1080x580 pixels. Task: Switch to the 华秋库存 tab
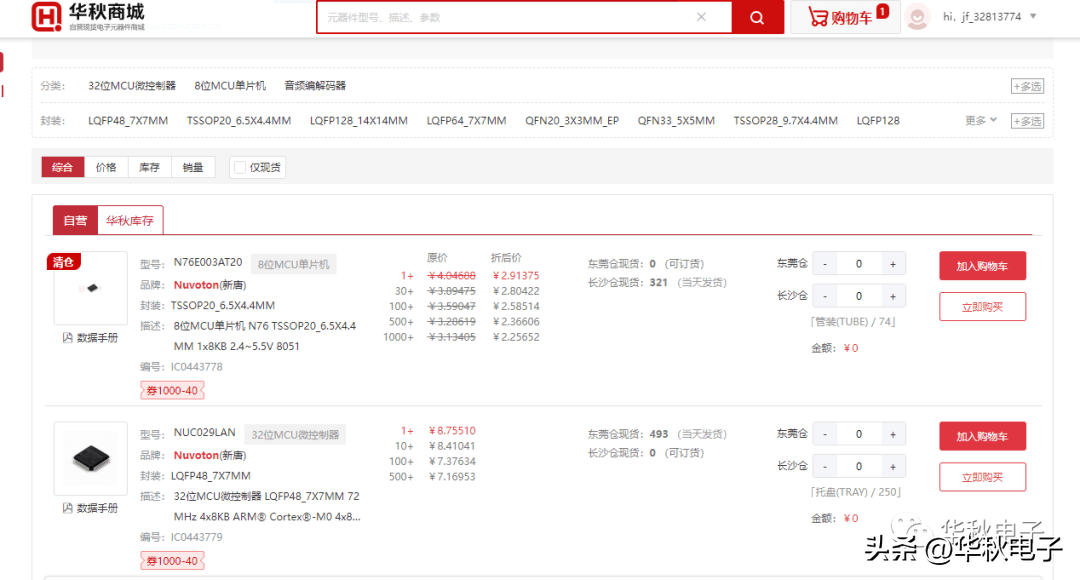129,220
